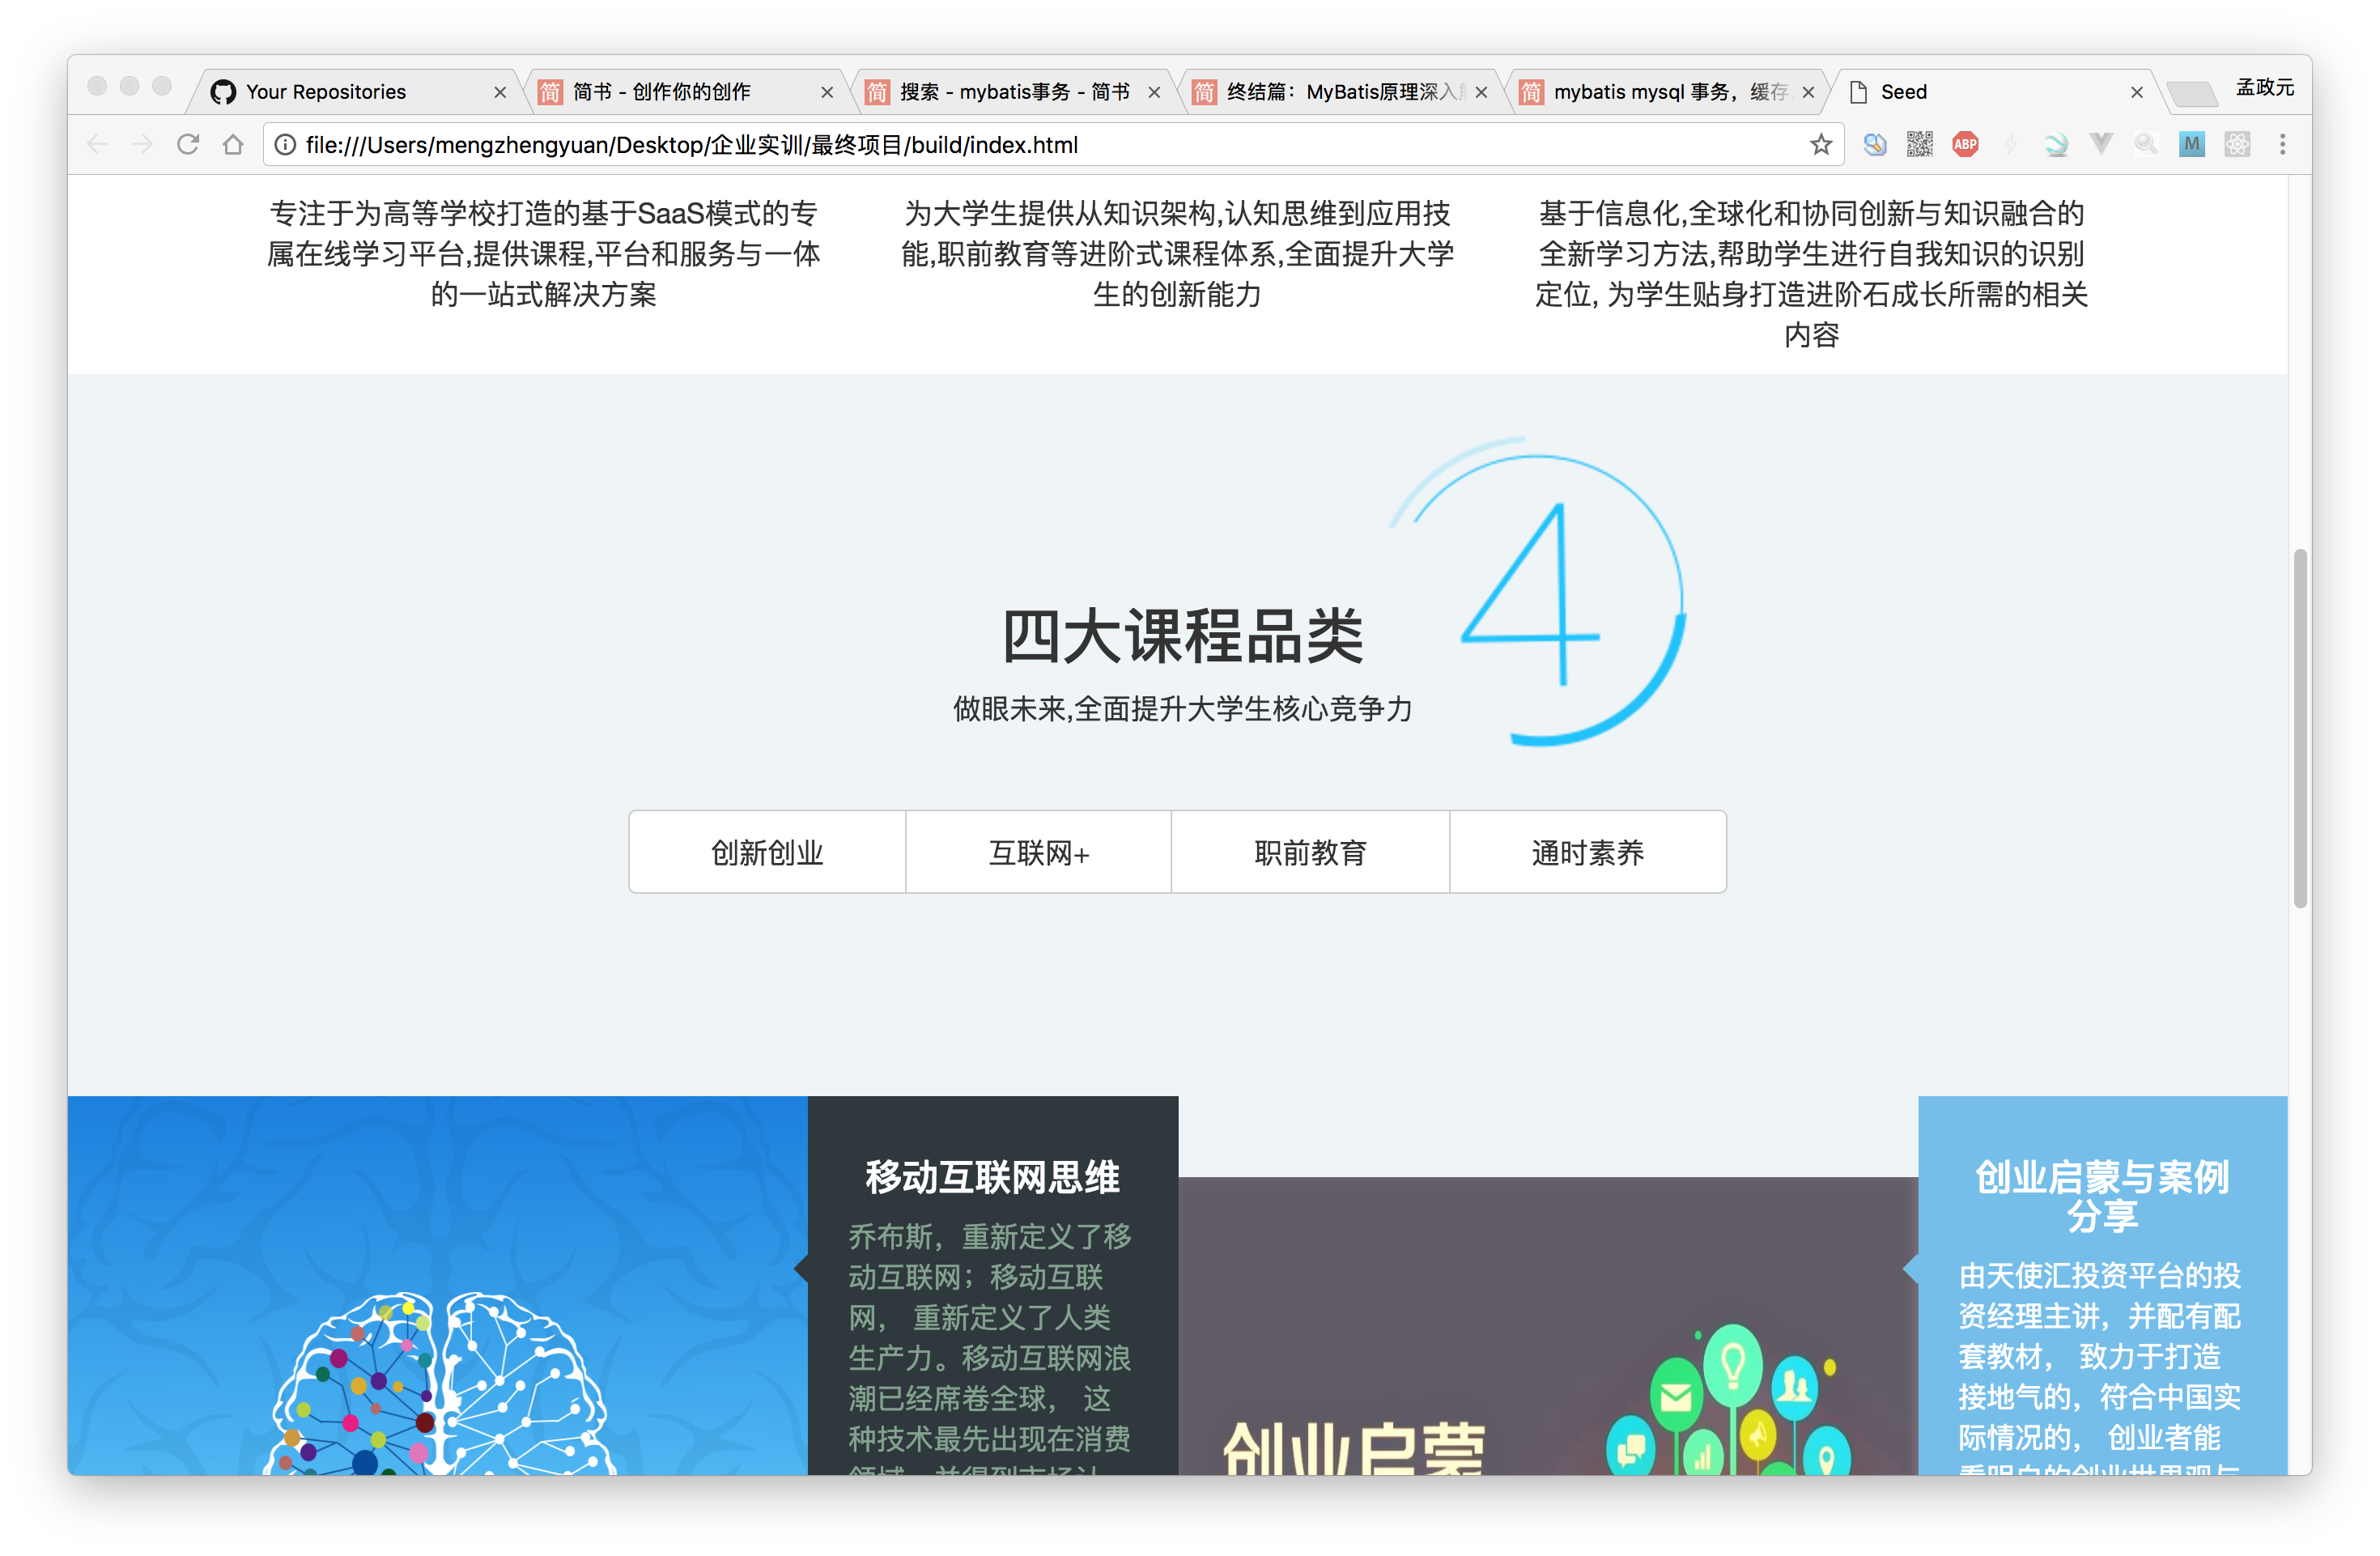Click the blue M extension icon
This screenshot has width=2380, height=1556.
click(x=2191, y=145)
